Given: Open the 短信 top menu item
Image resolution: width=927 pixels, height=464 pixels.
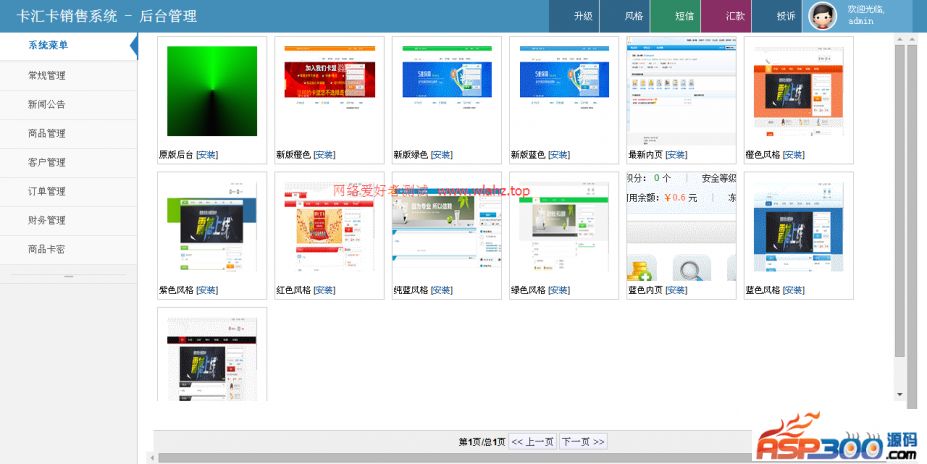Looking at the screenshot, I should click(685, 16).
